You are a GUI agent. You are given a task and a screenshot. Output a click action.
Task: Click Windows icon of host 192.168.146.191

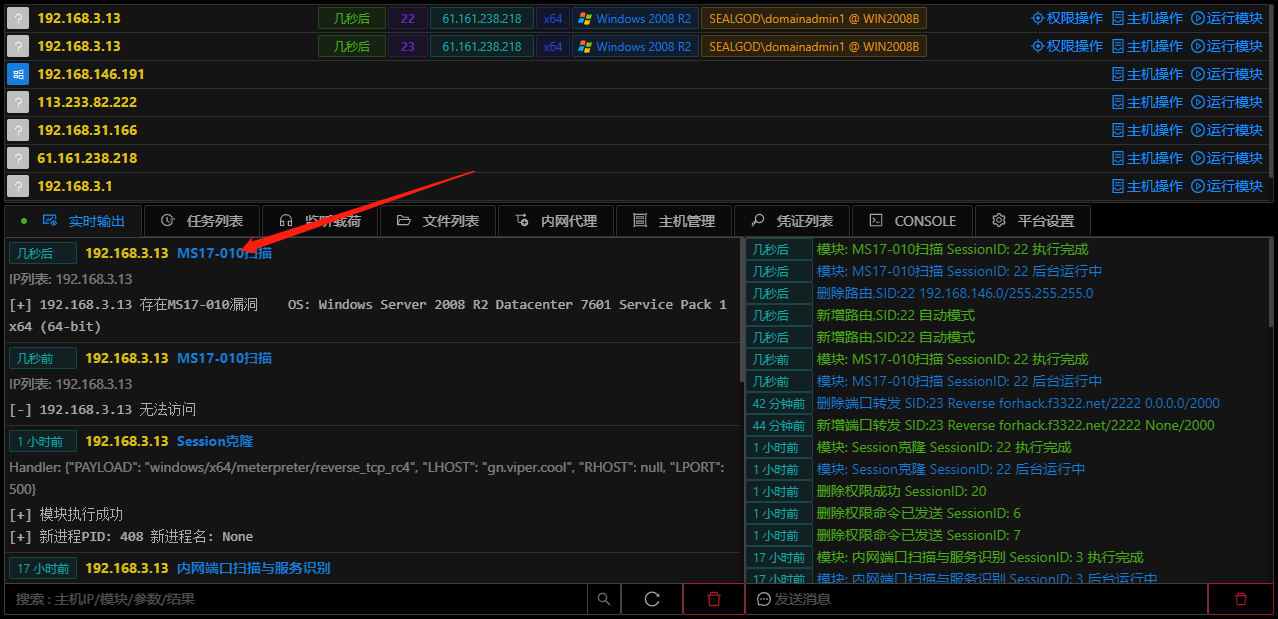17,74
